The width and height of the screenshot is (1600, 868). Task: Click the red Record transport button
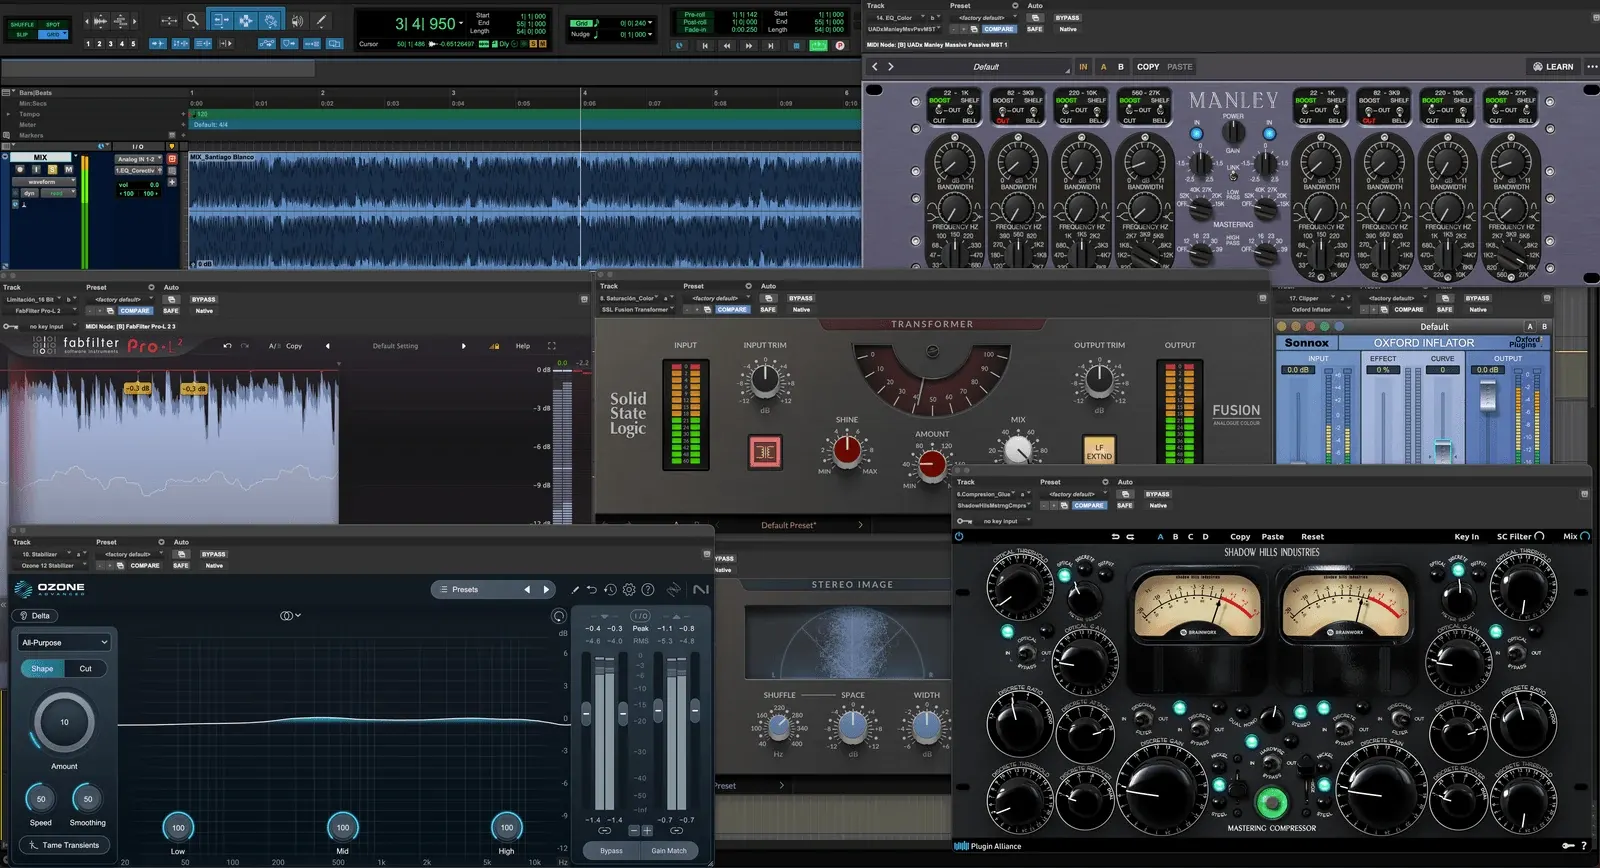pyautogui.click(x=840, y=45)
